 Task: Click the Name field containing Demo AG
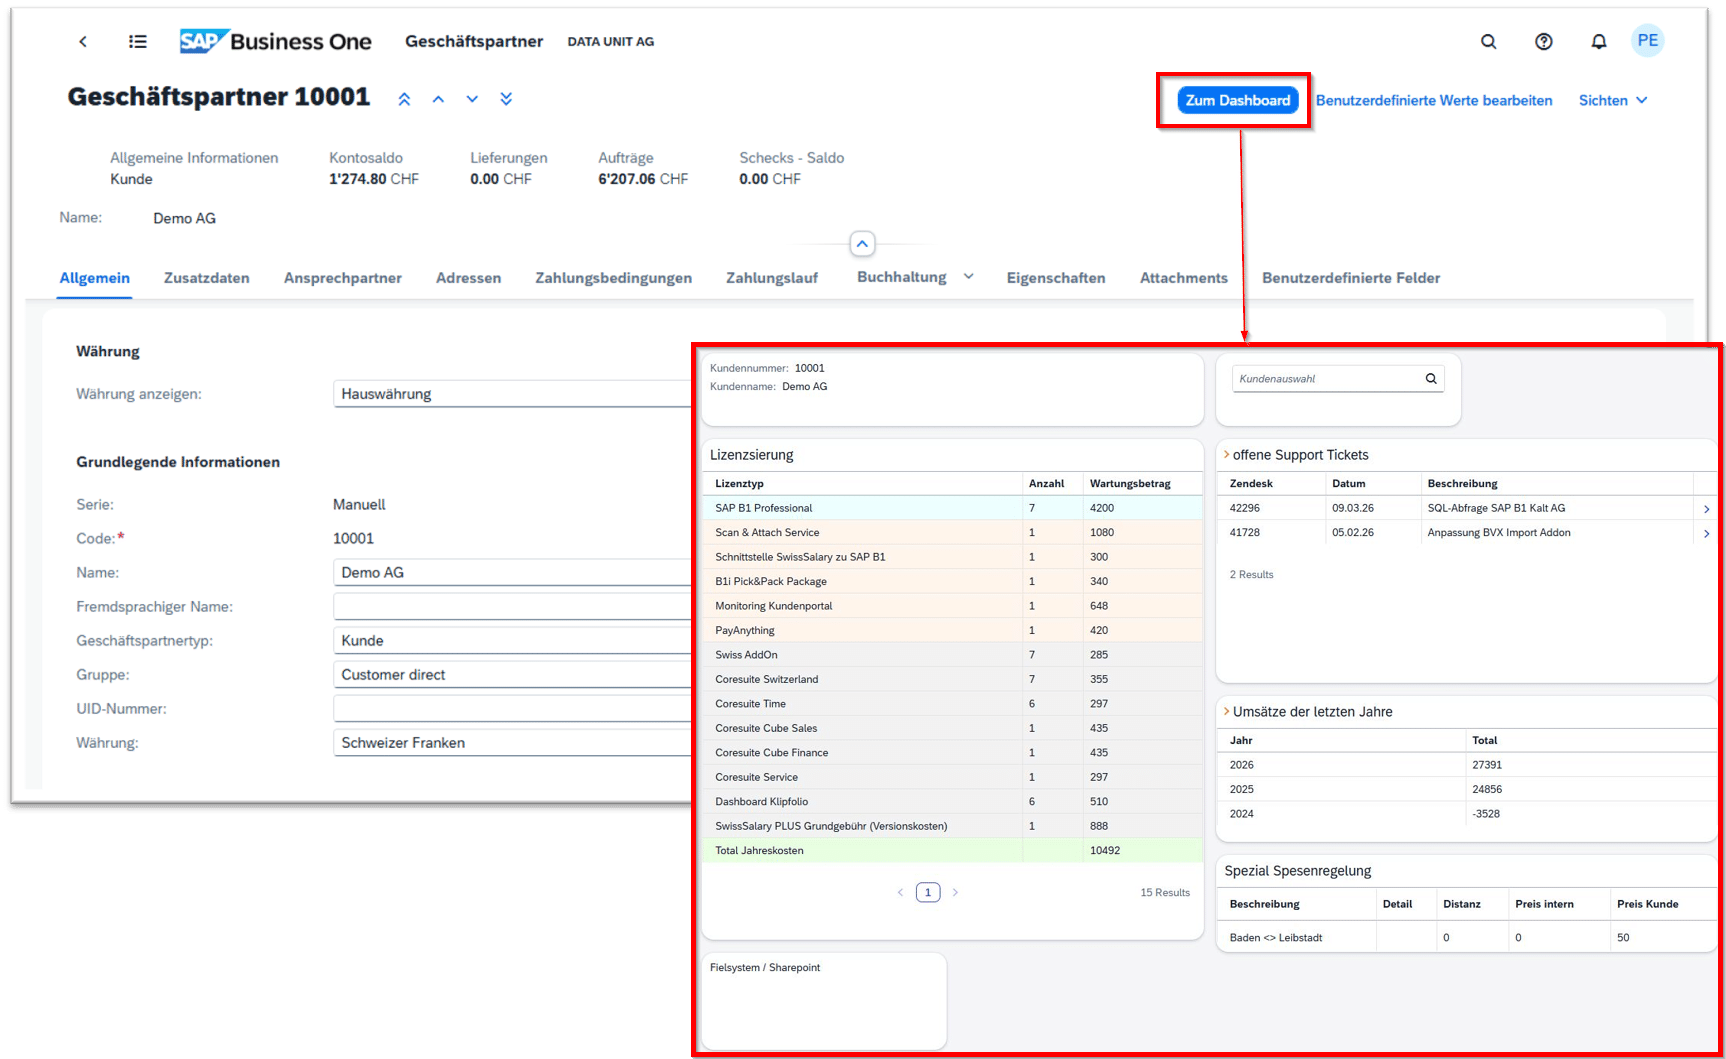coord(512,572)
